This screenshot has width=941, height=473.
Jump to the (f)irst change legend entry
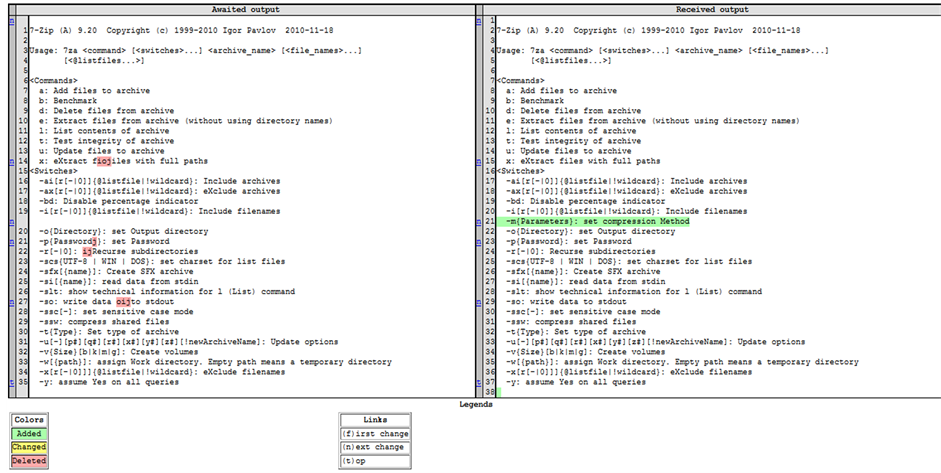tap(374, 434)
